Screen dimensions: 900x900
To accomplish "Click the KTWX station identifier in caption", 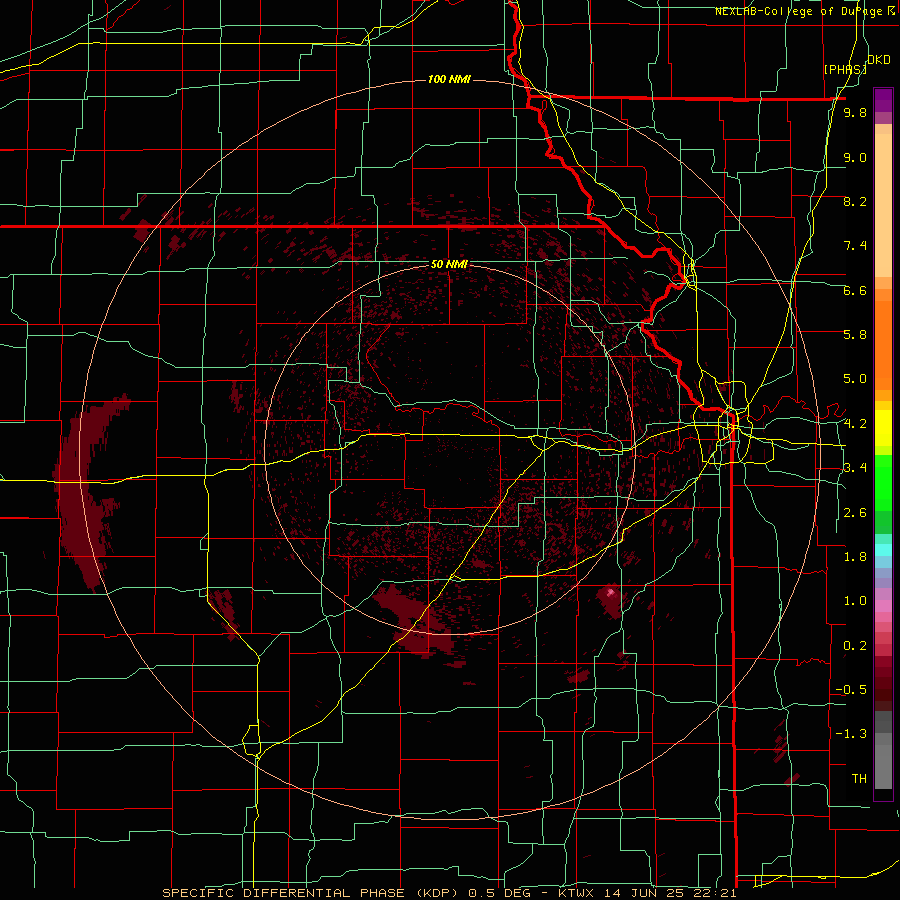I will [x=577, y=893].
